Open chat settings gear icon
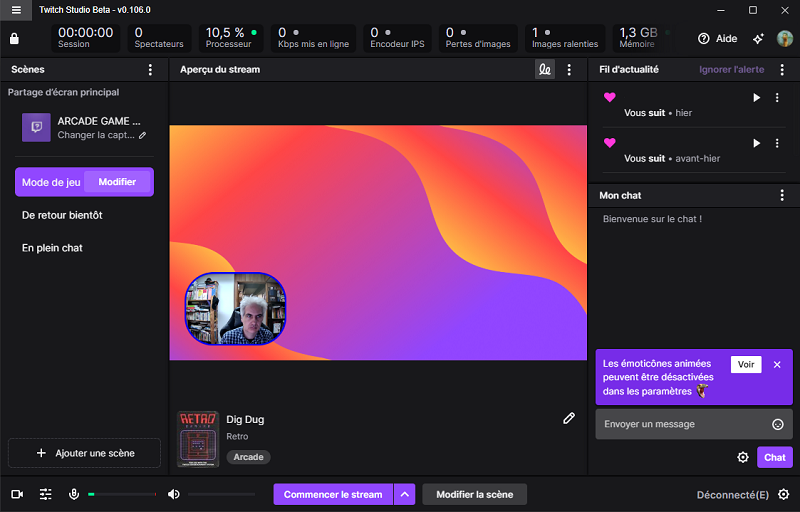The image size is (800, 512). tap(743, 457)
